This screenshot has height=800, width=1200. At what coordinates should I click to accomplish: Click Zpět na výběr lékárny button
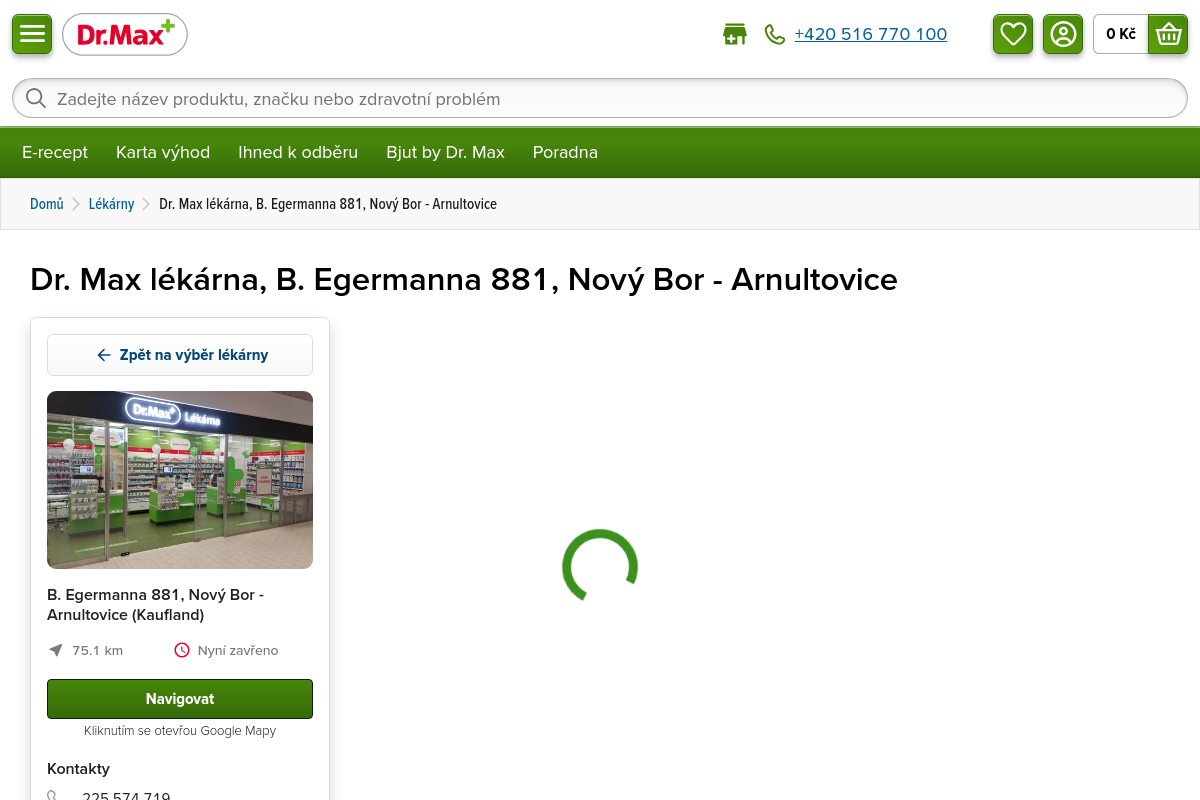[x=180, y=355]
